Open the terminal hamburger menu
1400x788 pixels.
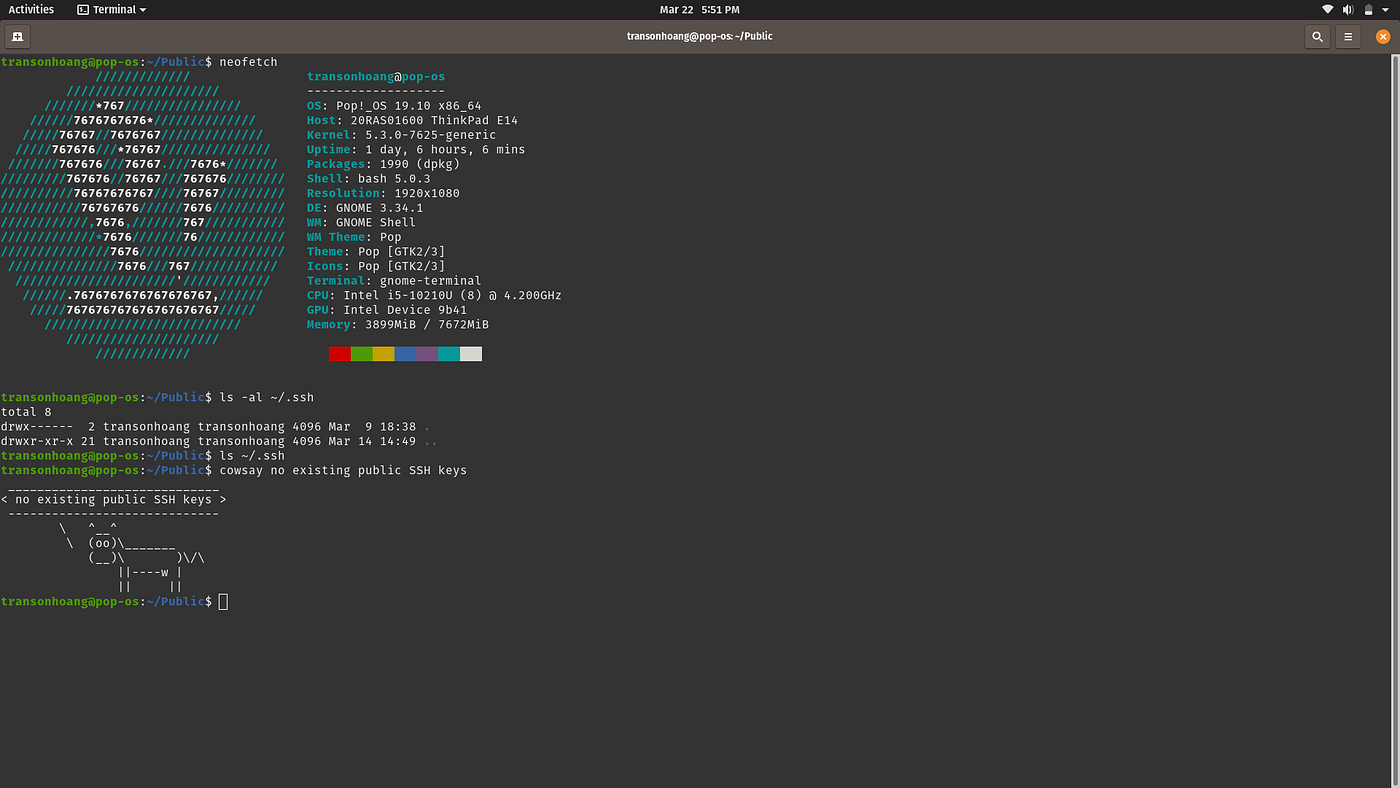[1347, 36]
